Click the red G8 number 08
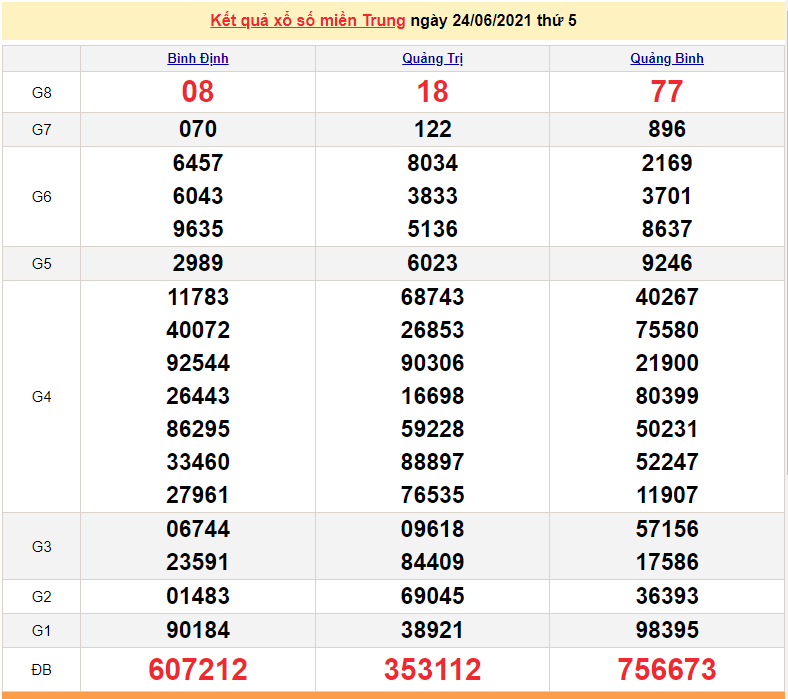 coord(198,92)
